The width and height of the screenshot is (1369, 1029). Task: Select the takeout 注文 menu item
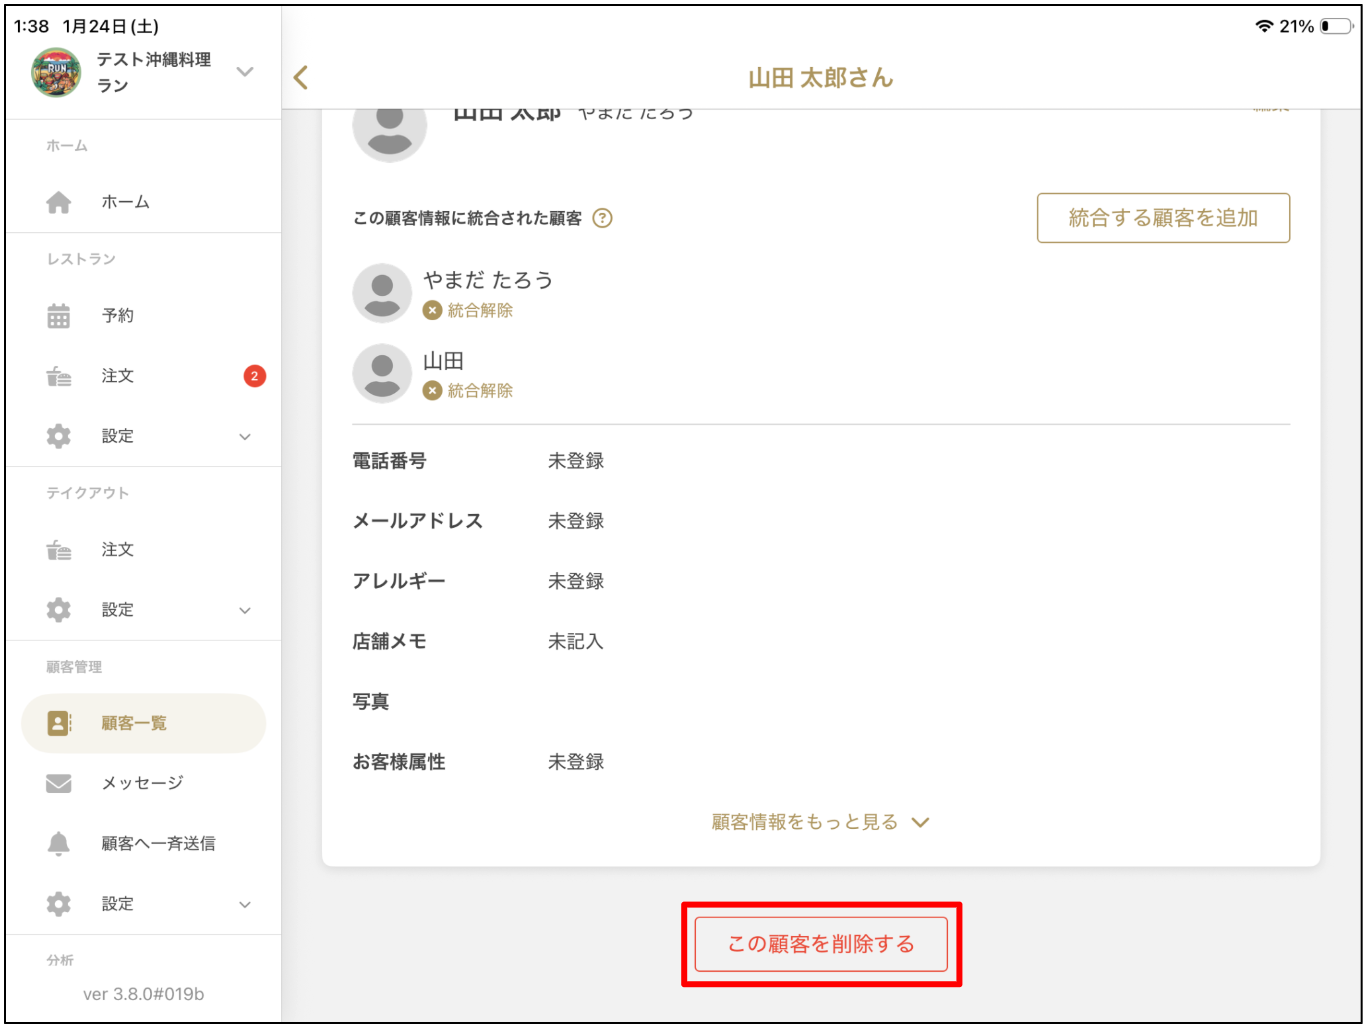point(117,550)
